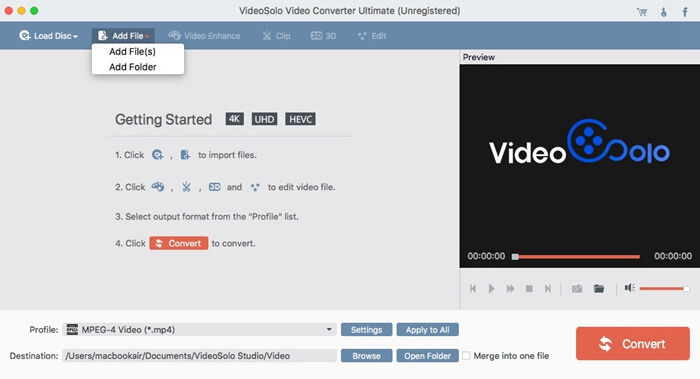
Task: Stop playback with the stop button
Action: (529, 289)
